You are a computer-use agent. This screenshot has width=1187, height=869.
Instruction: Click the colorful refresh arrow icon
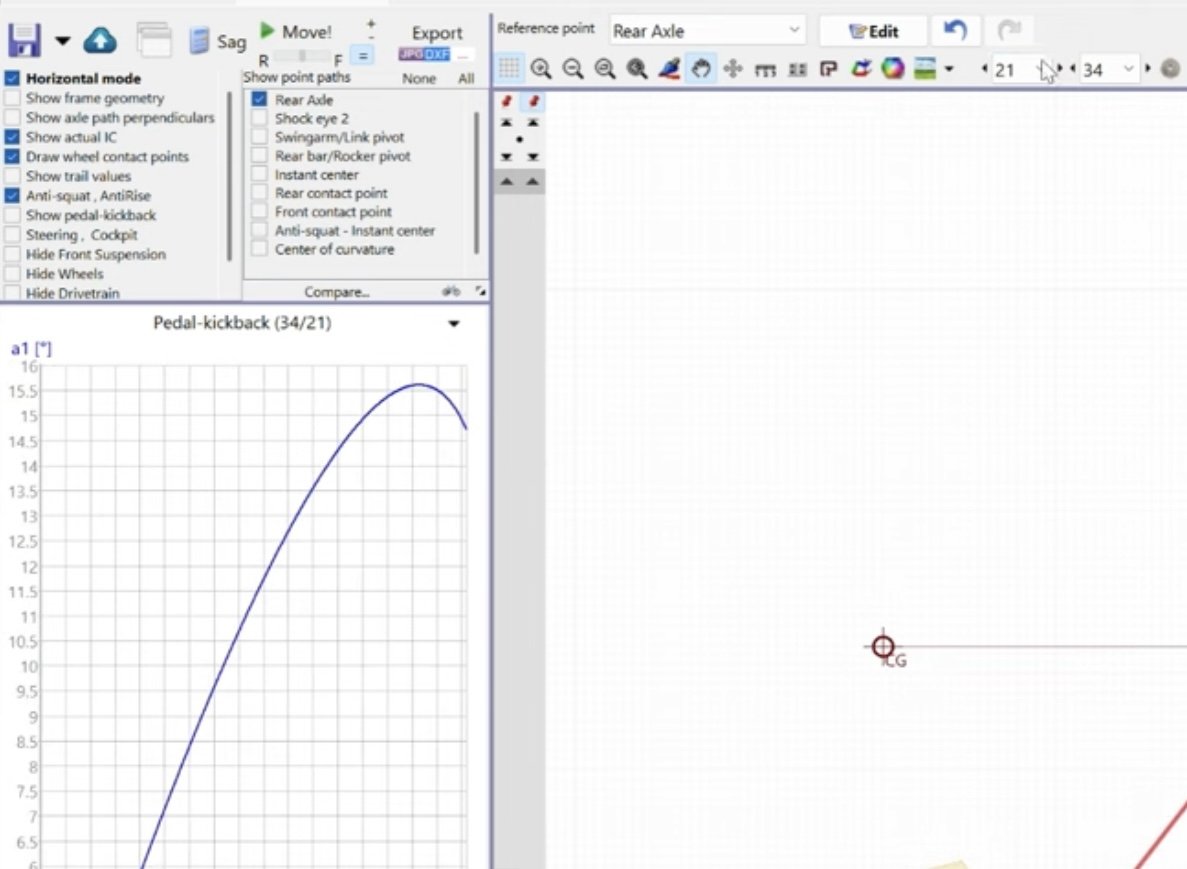(861, 69)
